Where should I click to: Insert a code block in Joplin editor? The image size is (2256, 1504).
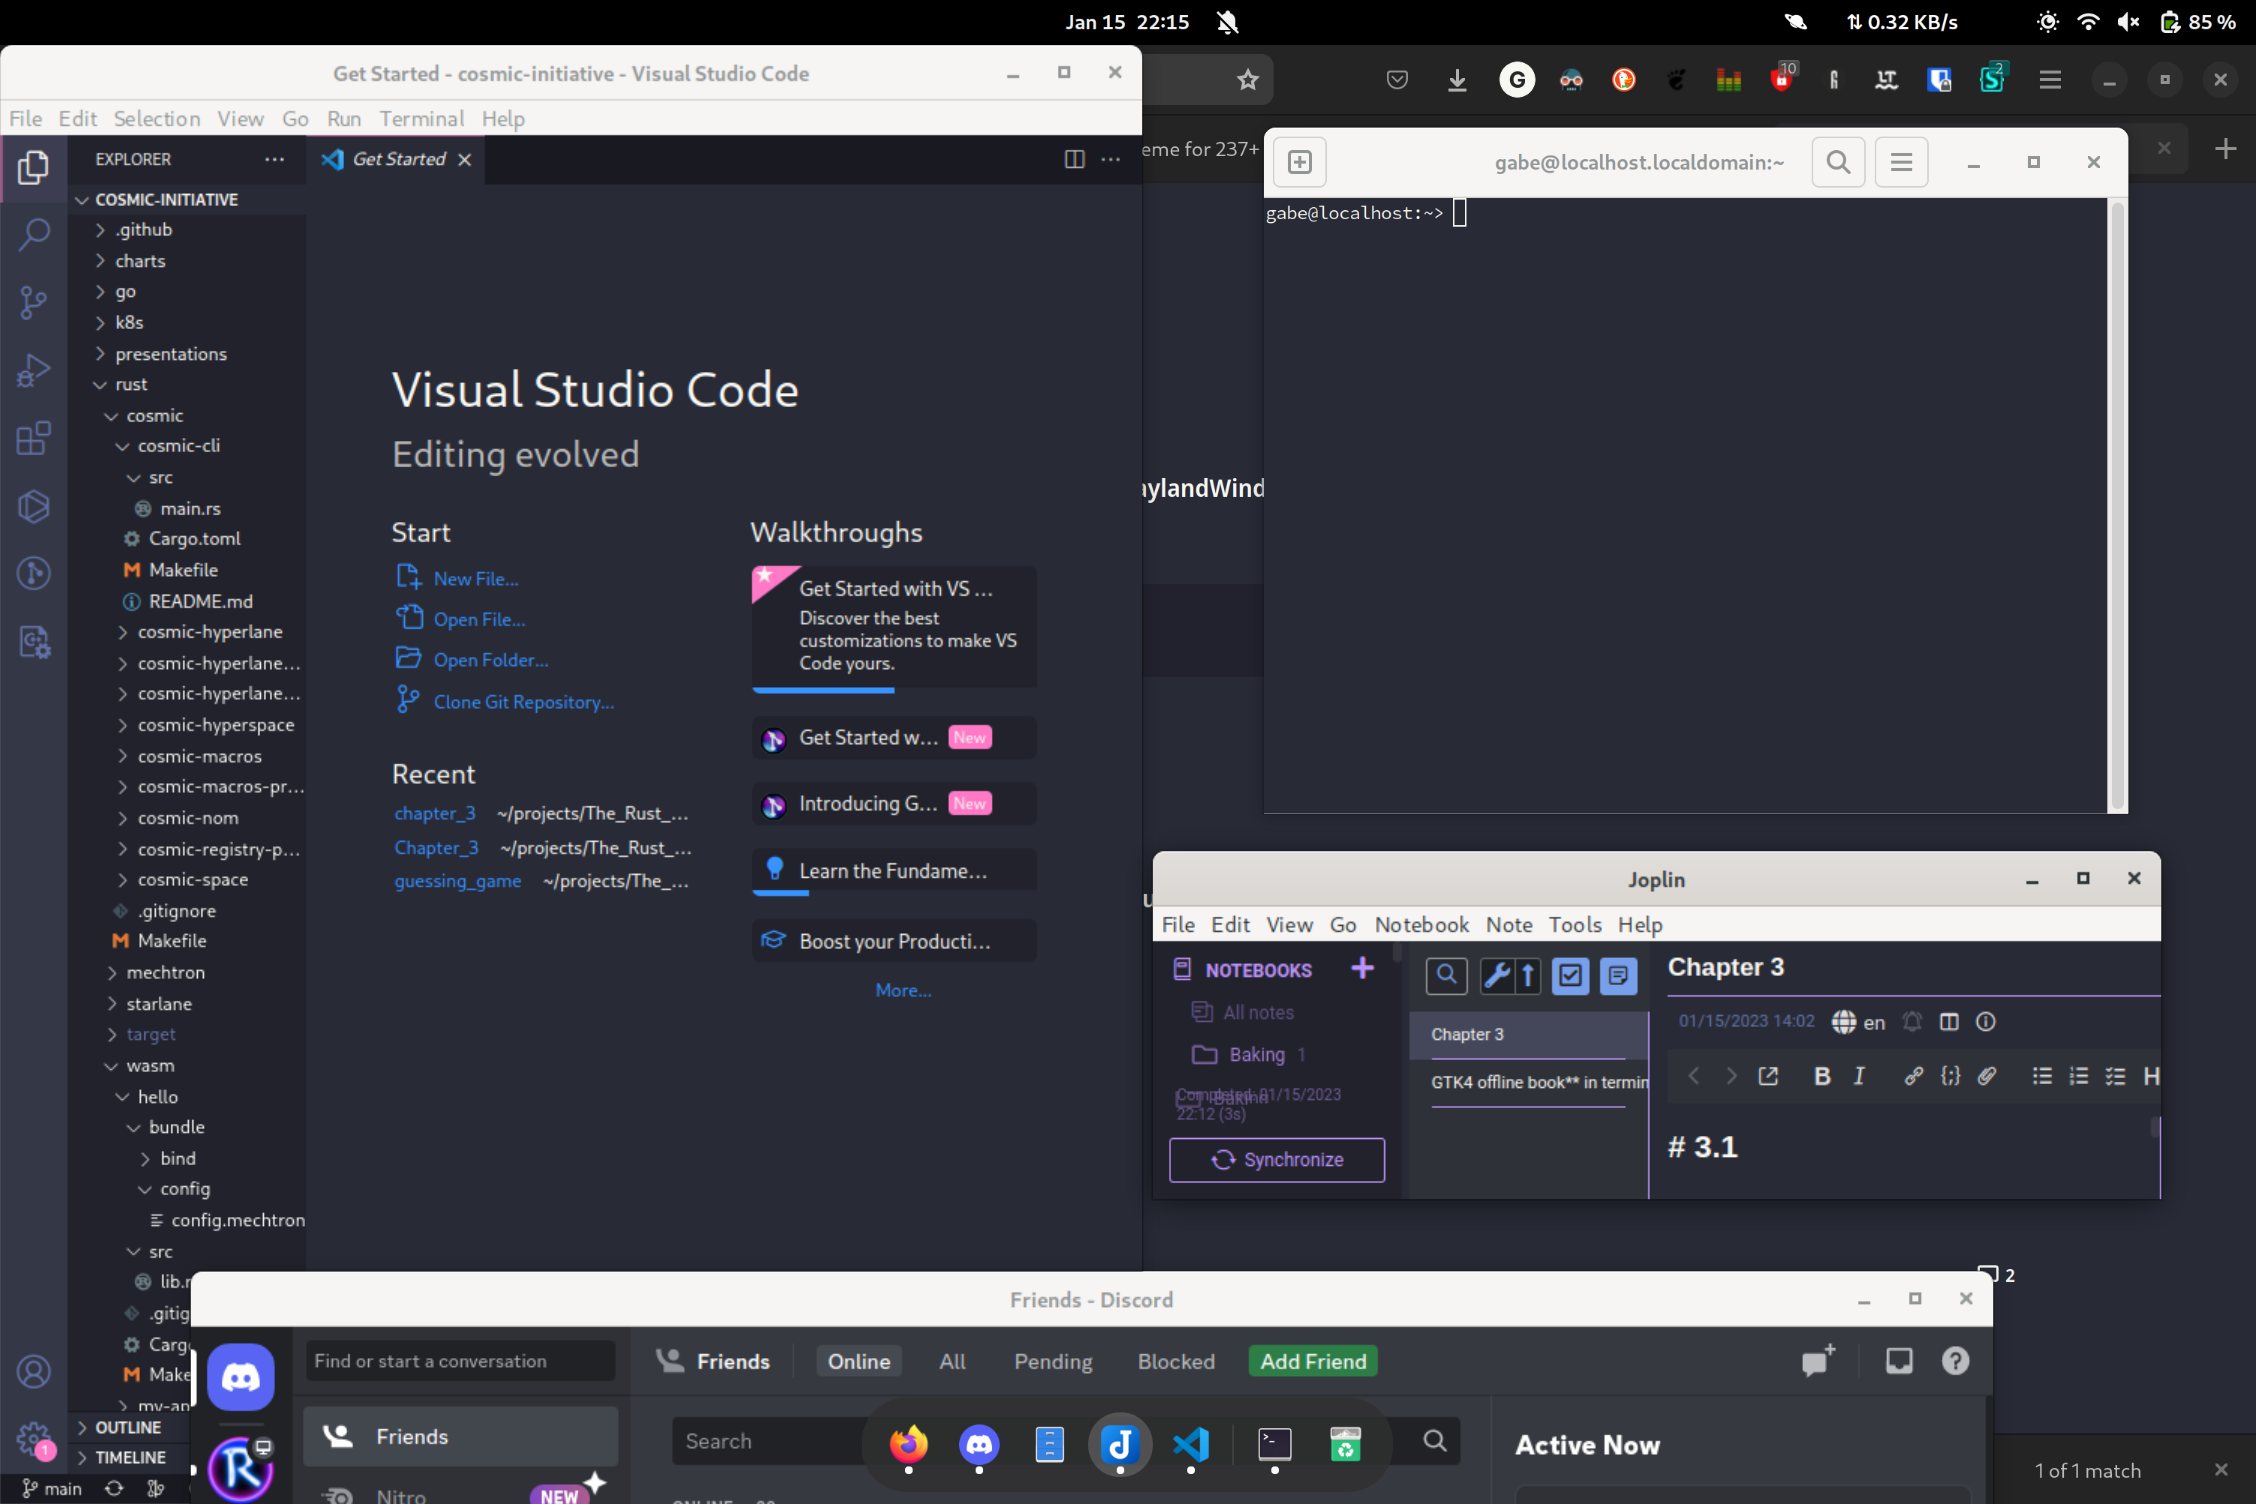pyautogui.click(x=1950, y=1076)
